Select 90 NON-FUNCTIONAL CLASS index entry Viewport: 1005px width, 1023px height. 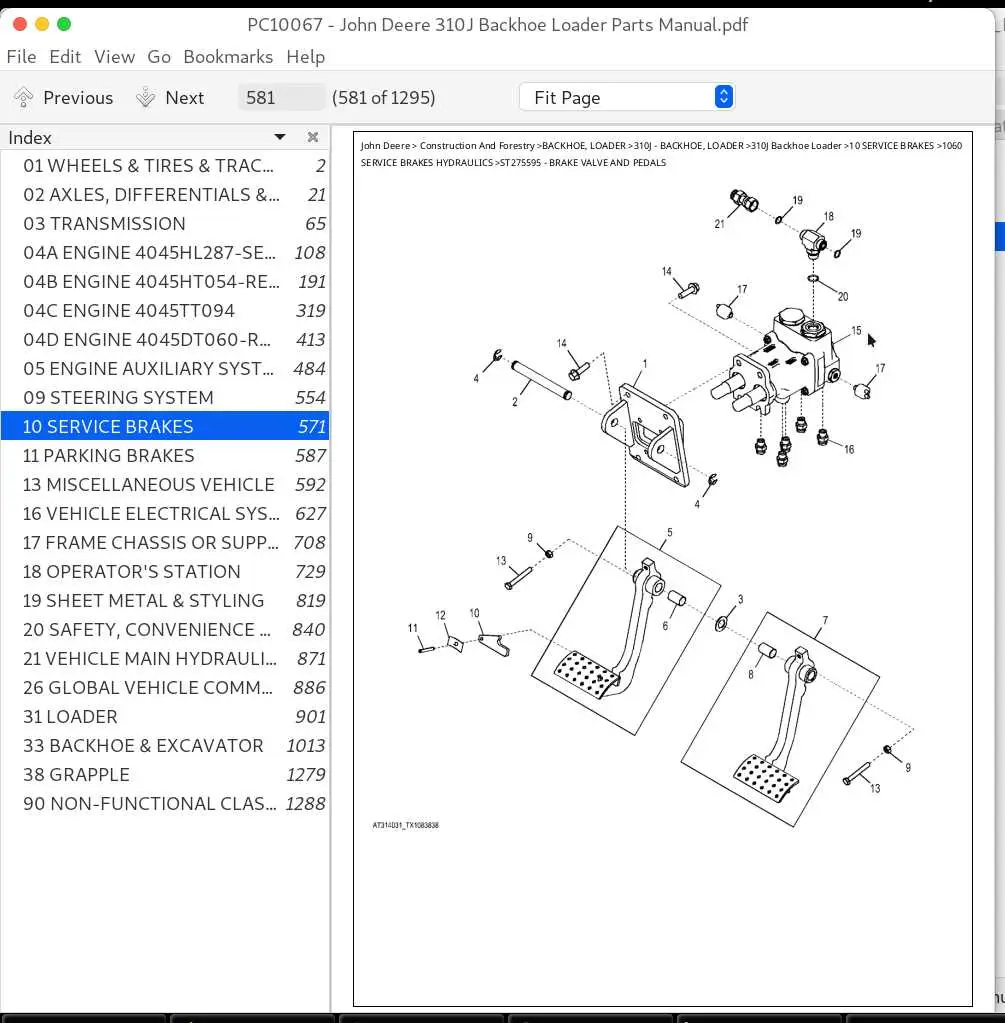pos(165,804)
